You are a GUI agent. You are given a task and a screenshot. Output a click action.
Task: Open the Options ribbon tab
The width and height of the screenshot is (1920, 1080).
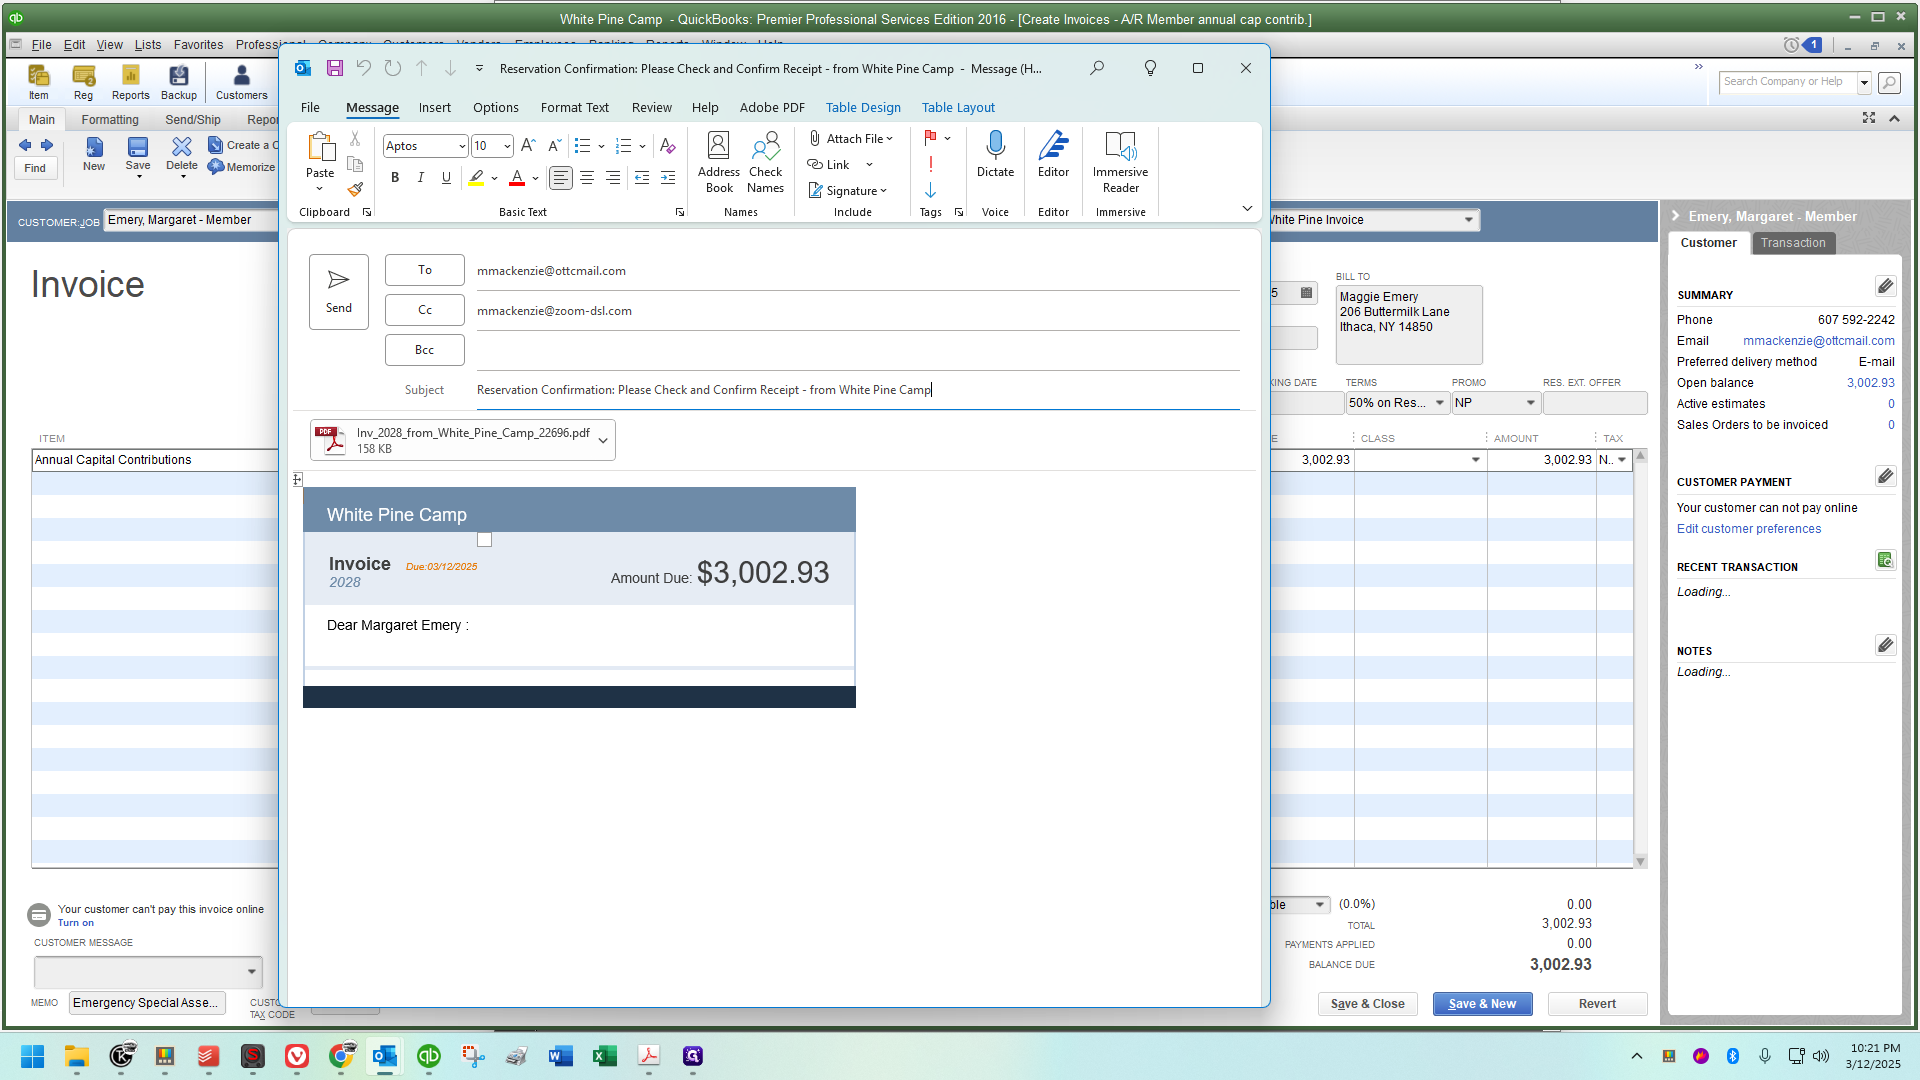[496, 108]
